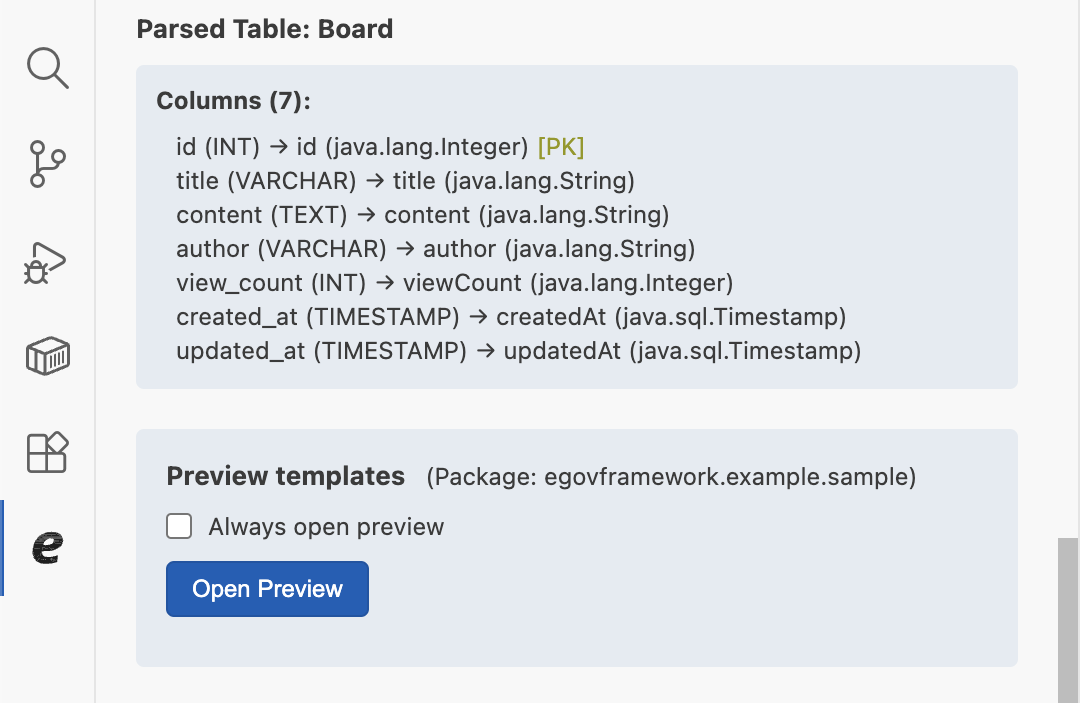Click the 'Preview templates' section title
Viewport: 1080px width, 703px height.
click(x=285, y=476)
